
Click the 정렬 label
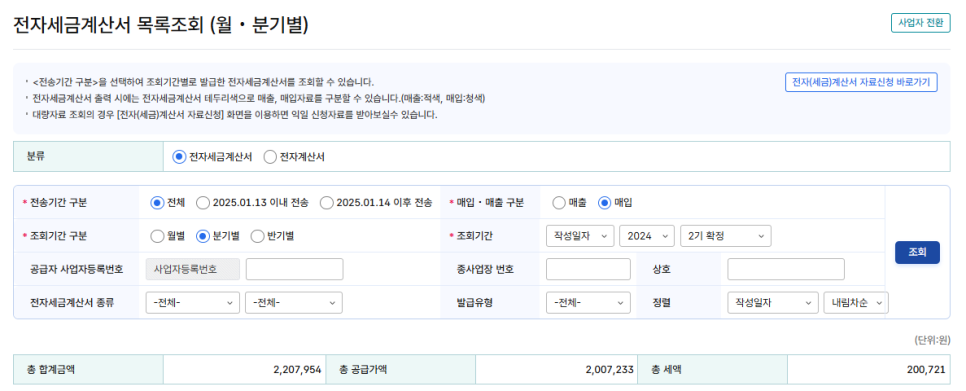pyautogui.click(x=662, y=303)
